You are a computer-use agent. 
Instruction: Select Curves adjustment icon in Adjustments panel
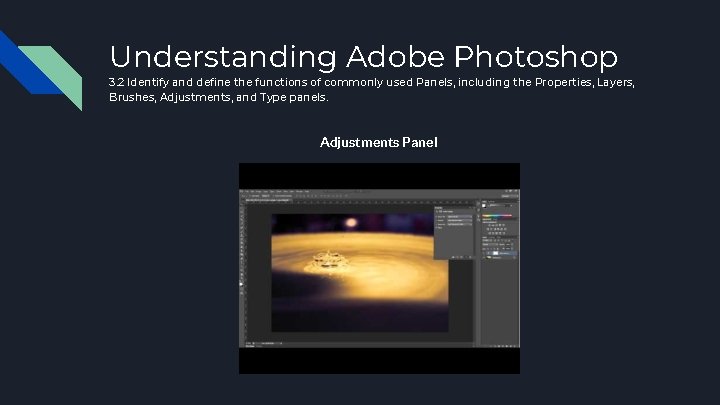point(497,225)
